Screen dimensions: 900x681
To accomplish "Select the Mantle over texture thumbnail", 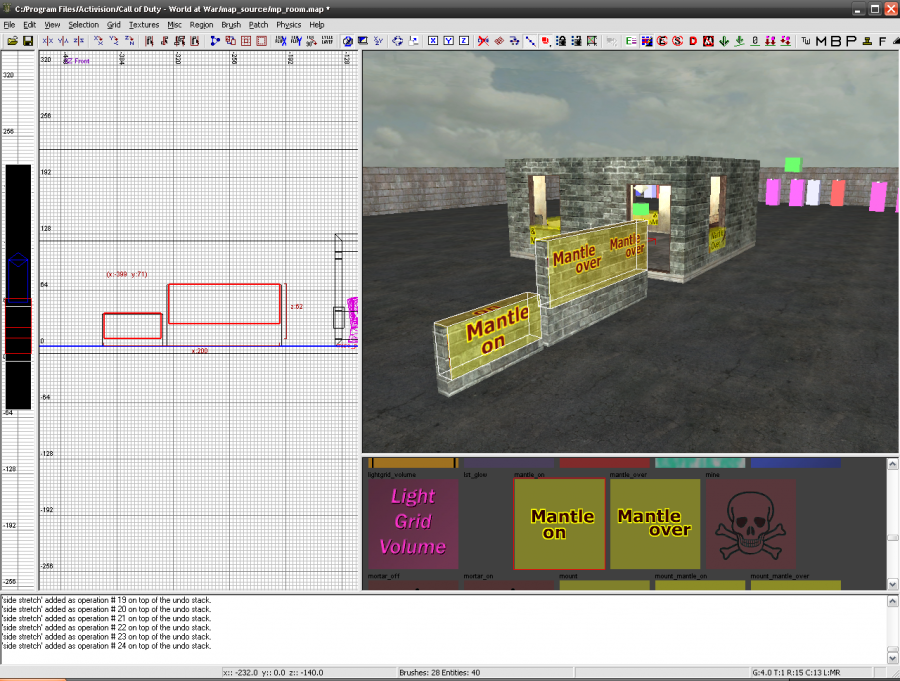I will [x=655, y=524].
